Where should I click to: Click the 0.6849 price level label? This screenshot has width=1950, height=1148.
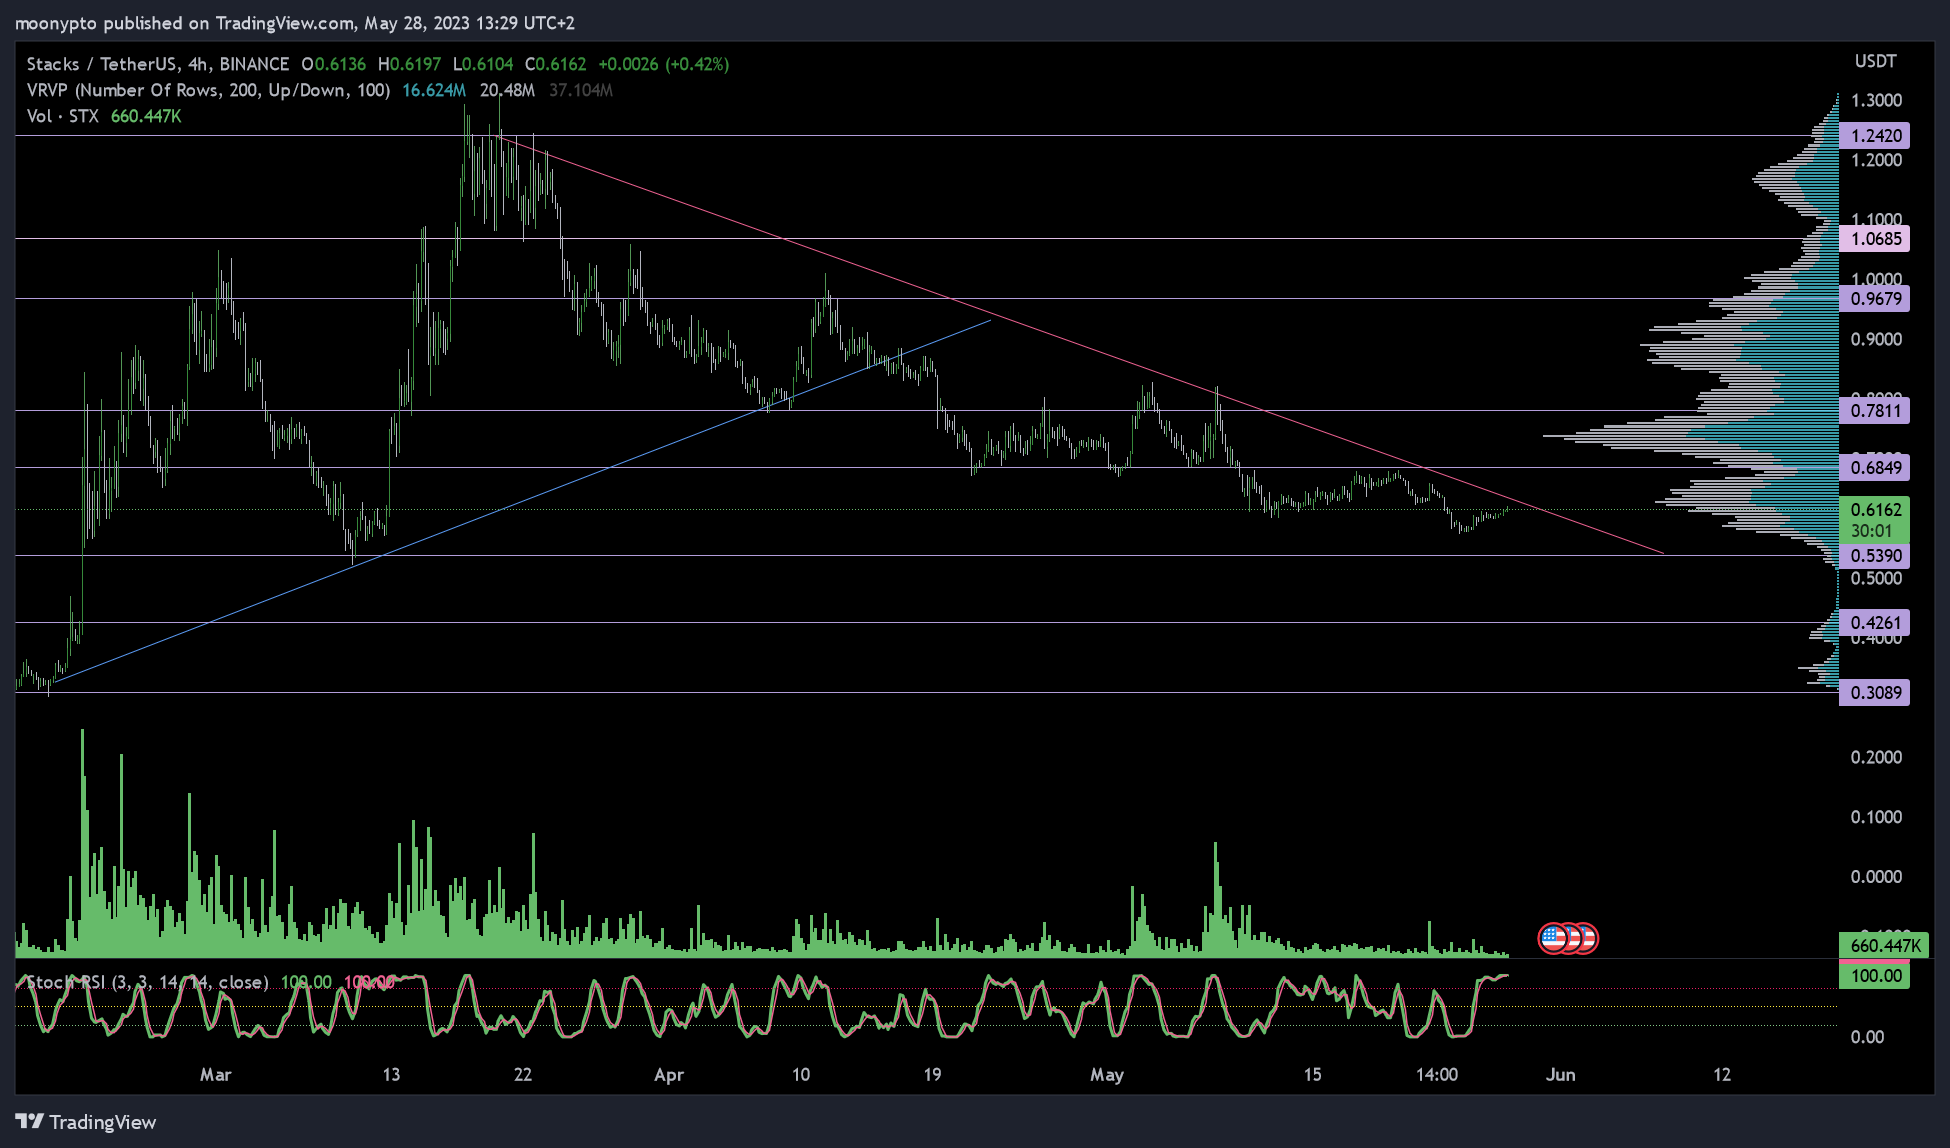1875,468
